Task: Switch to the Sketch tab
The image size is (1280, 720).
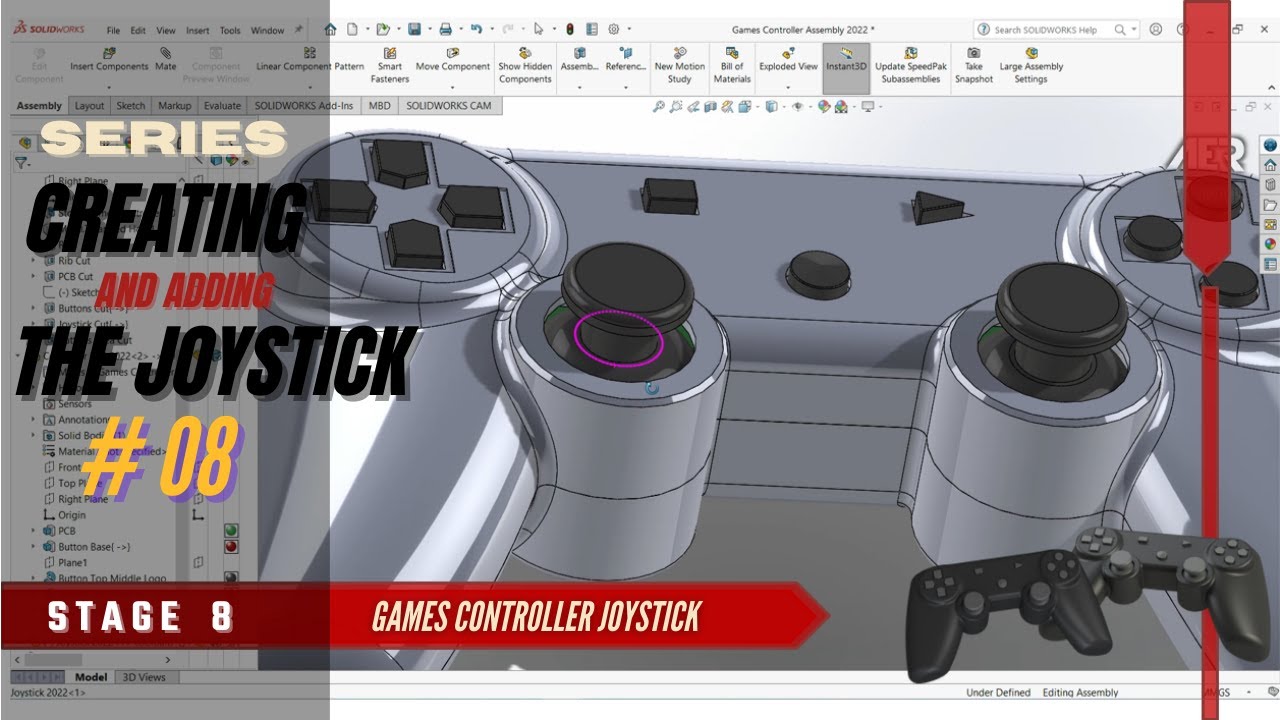Action: pos(131,106)
